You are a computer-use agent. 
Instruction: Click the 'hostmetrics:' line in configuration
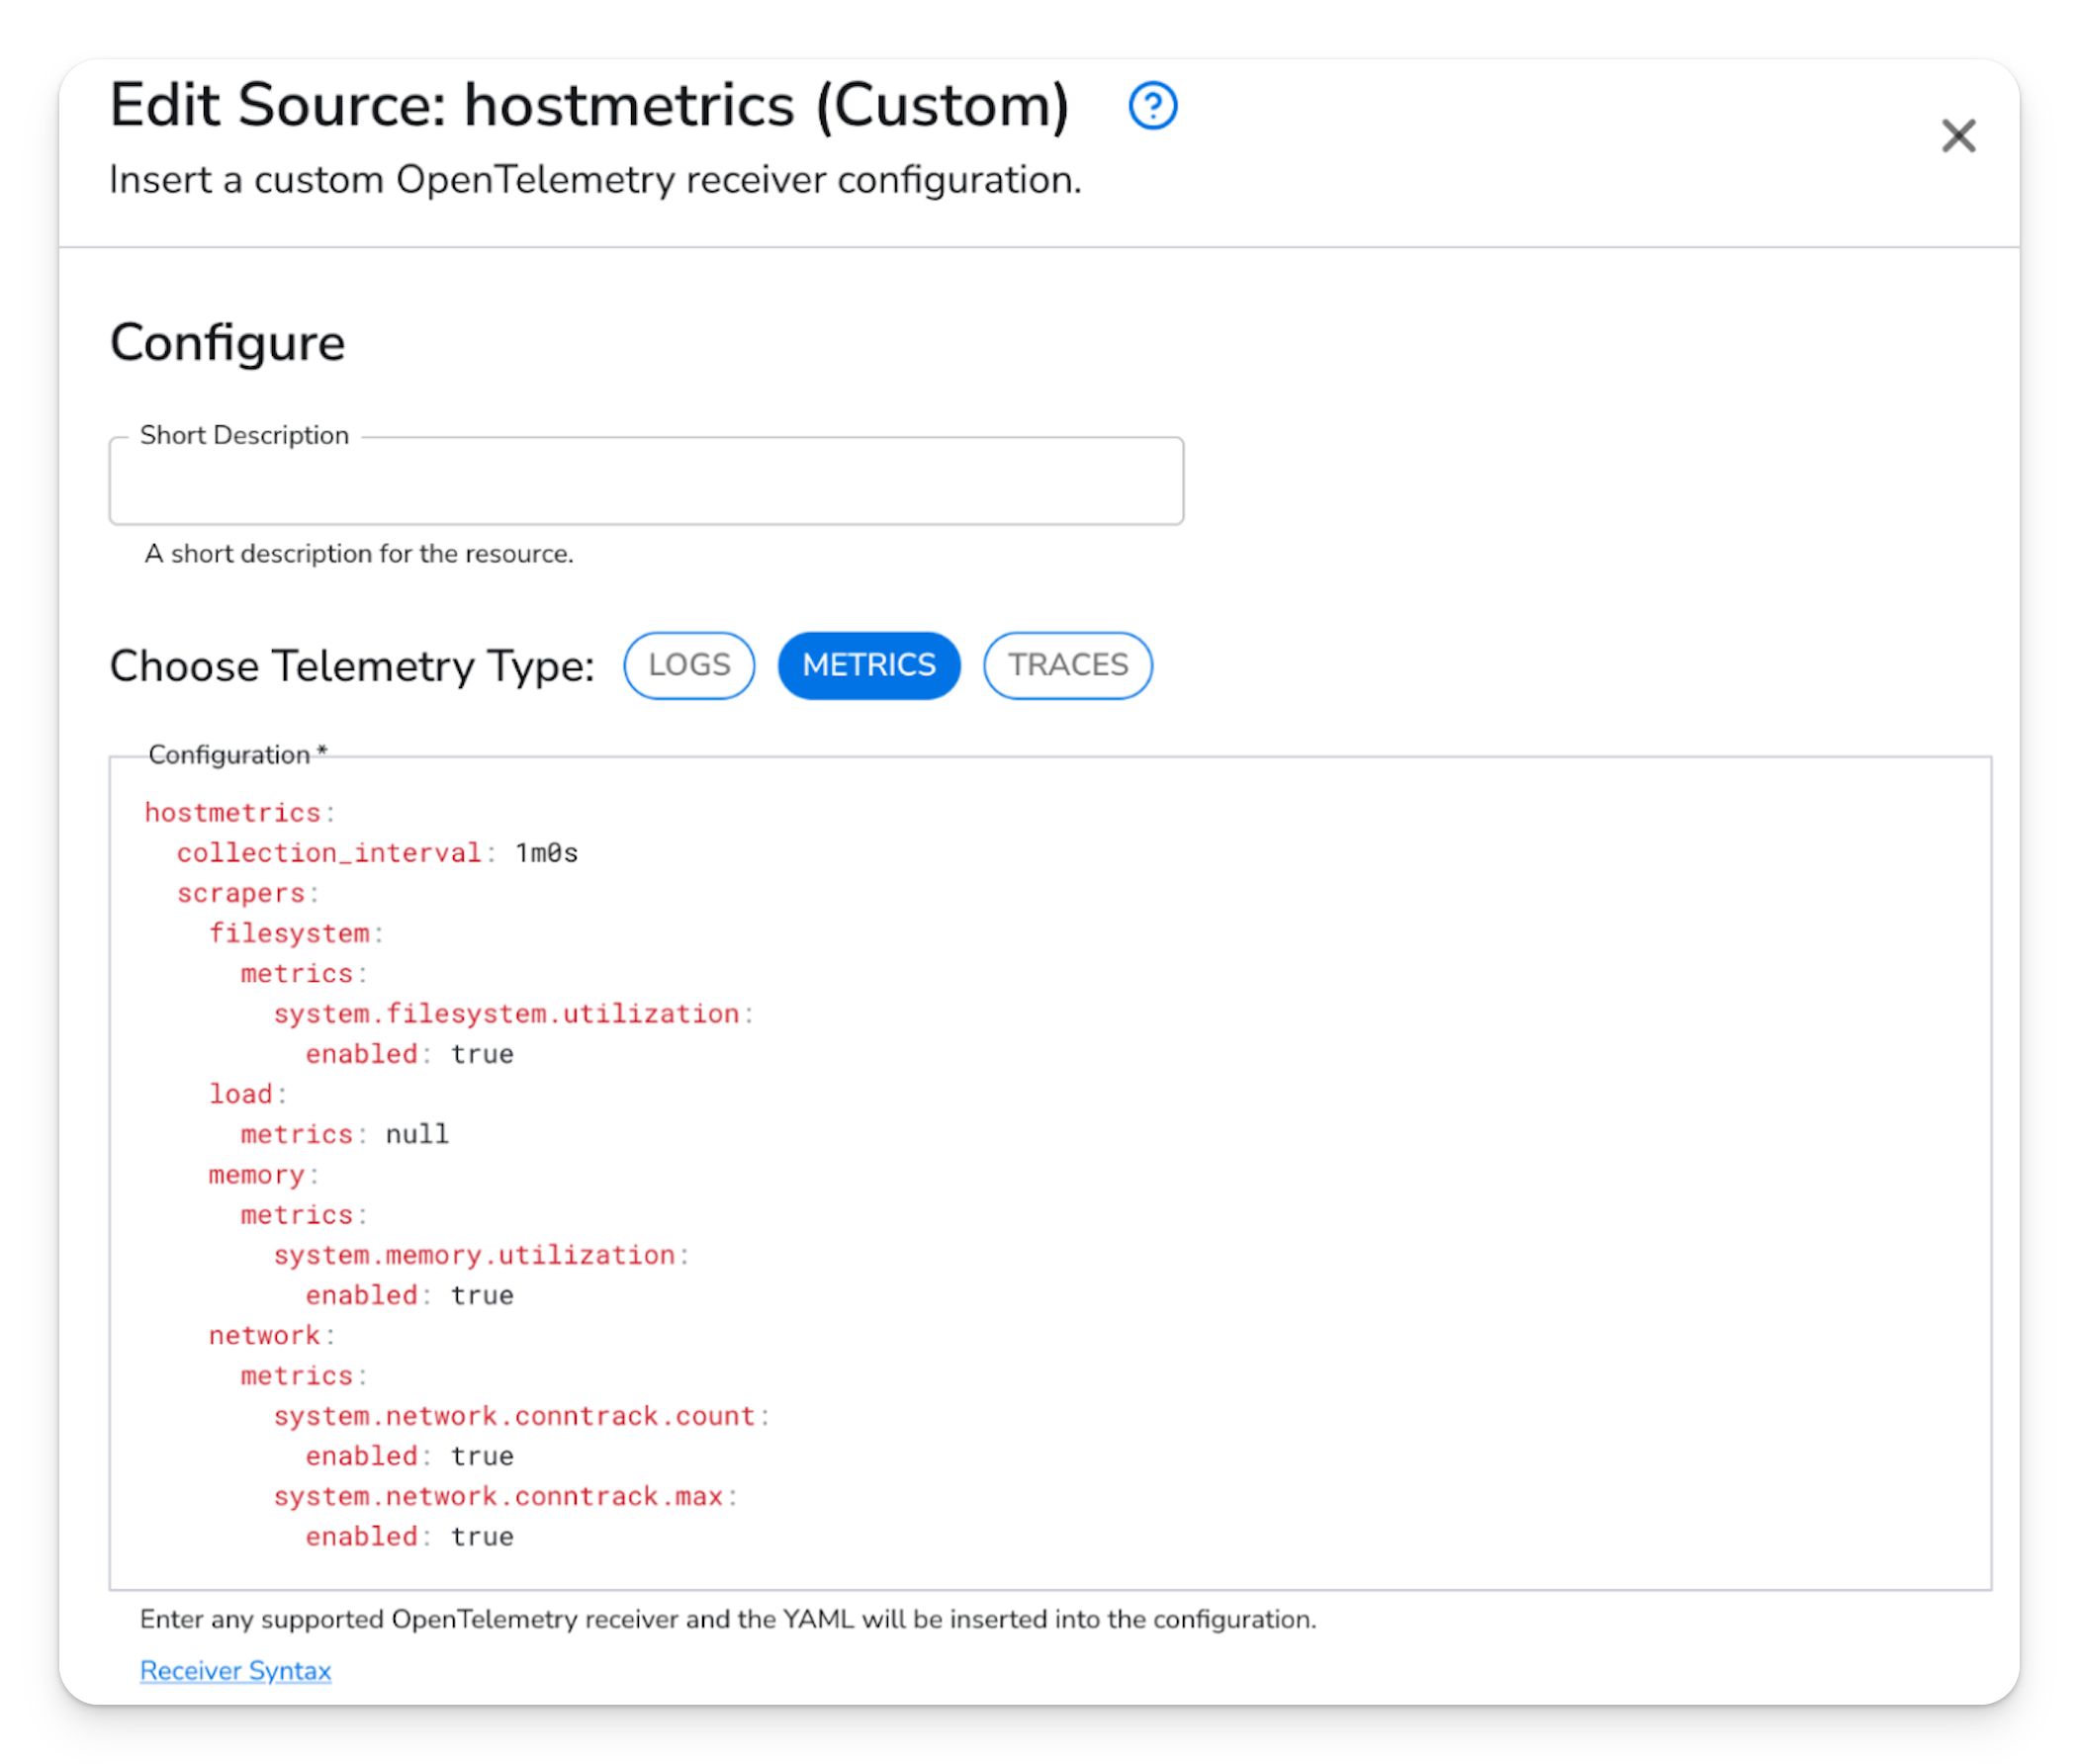(x=239, y=812)
